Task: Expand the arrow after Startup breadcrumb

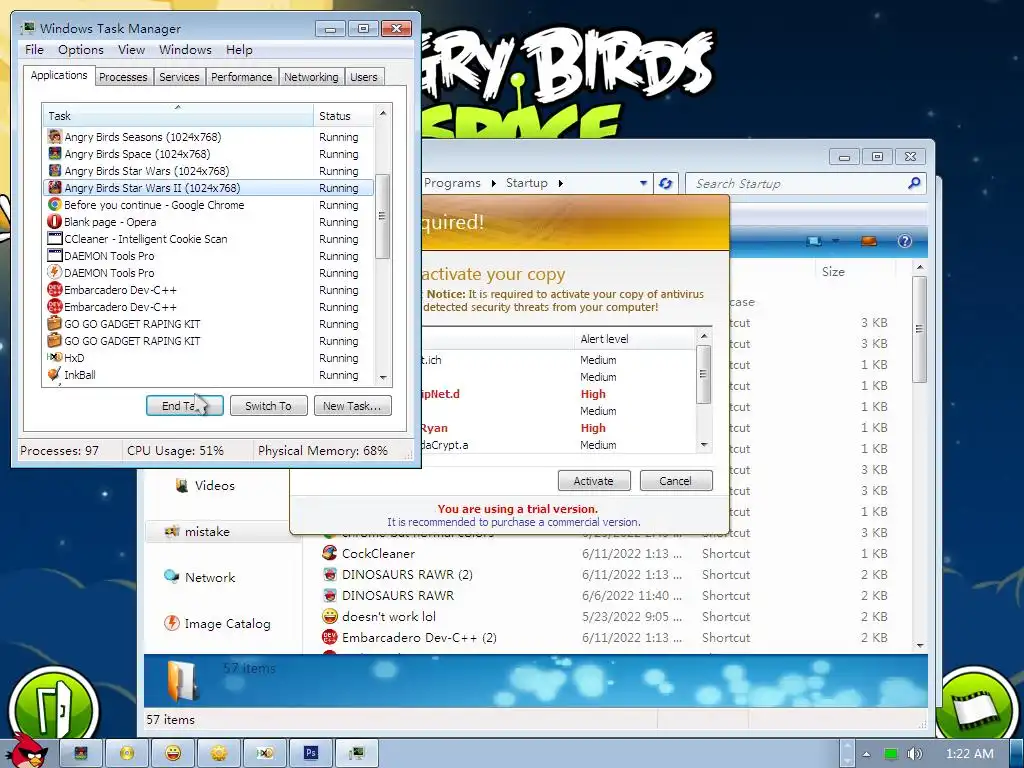Action: pos(560,184)
